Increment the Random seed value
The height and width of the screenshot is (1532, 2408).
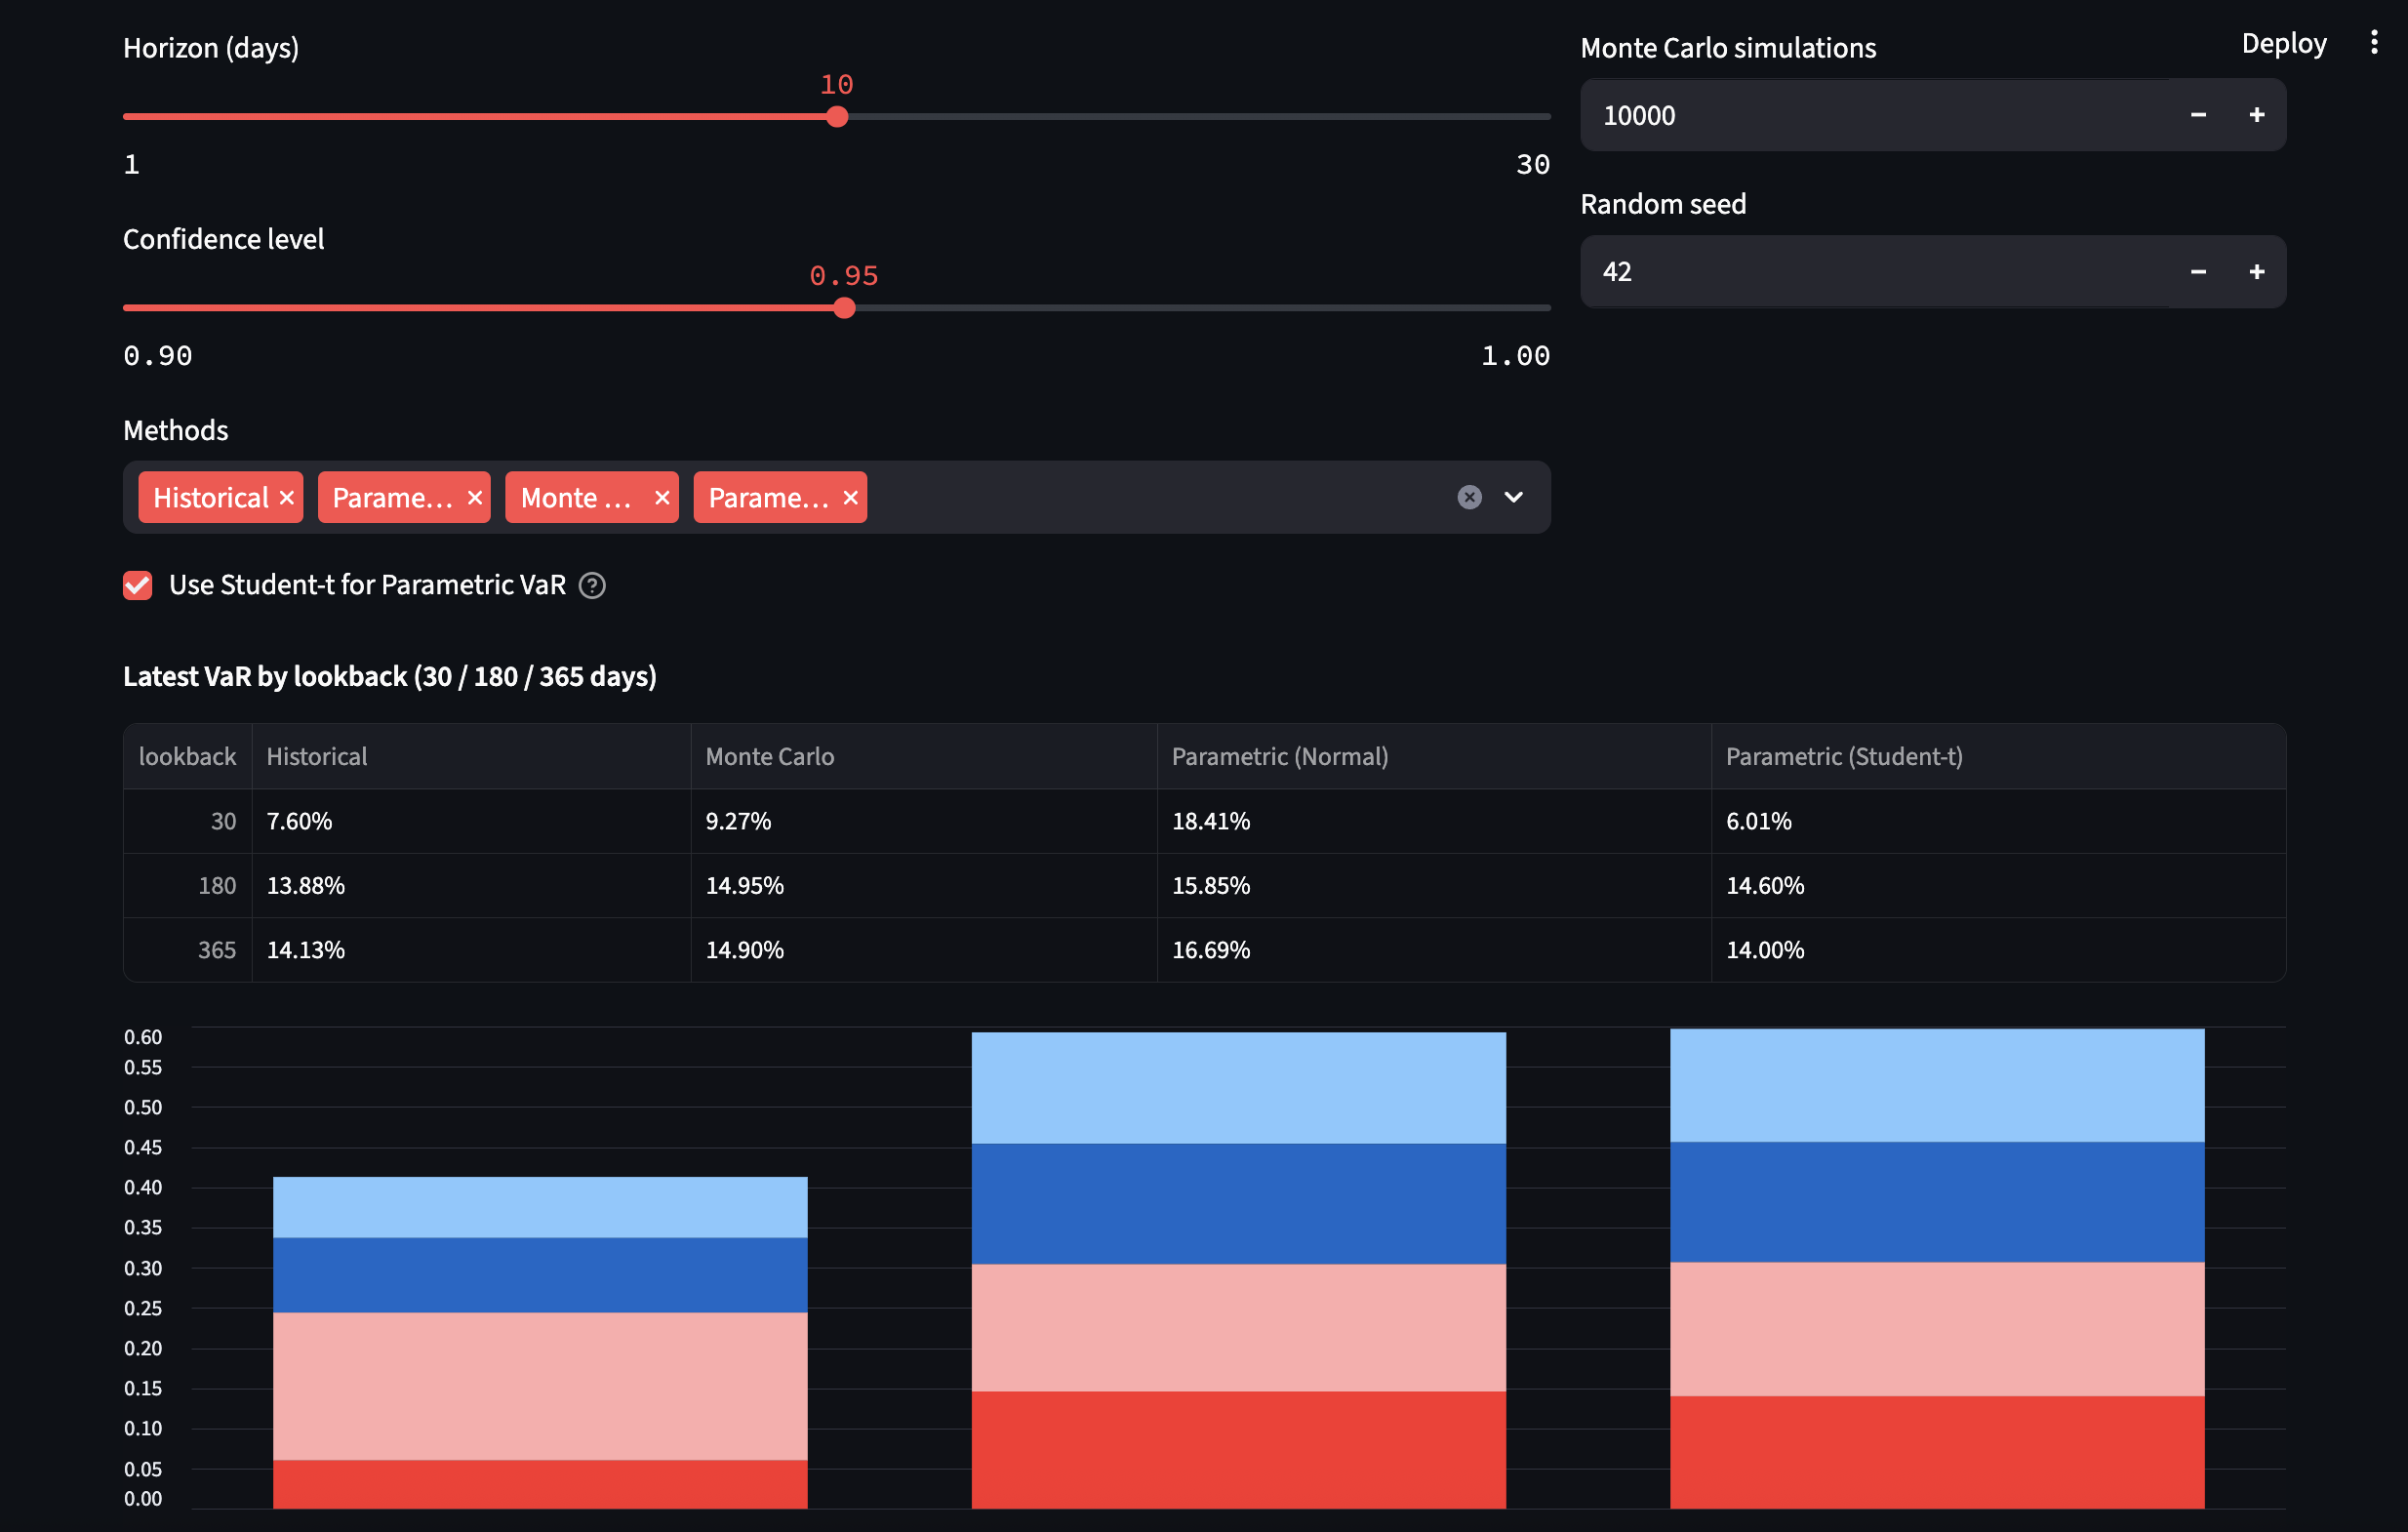coord(2256,272)
